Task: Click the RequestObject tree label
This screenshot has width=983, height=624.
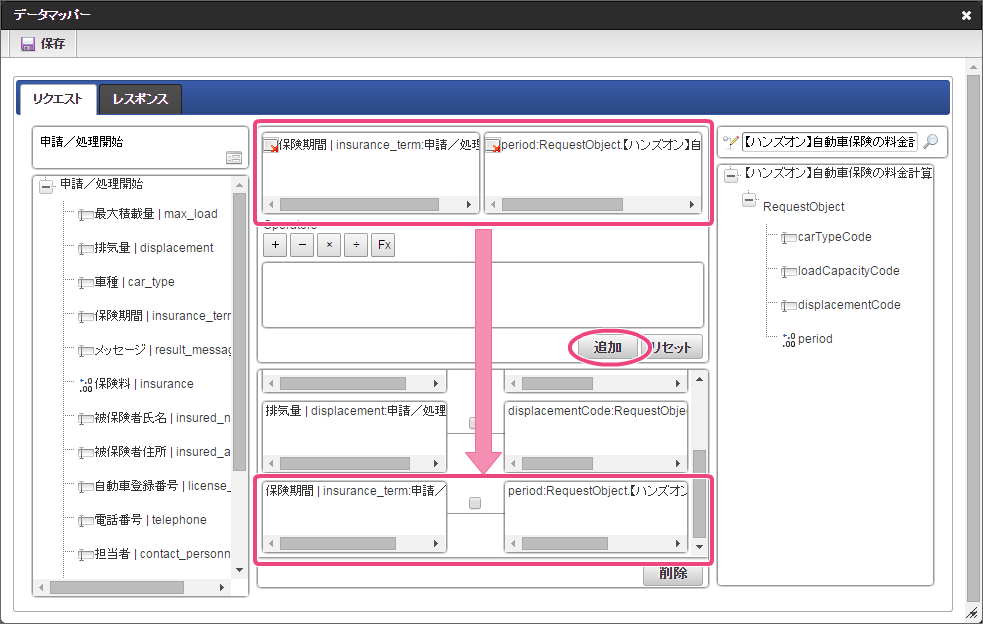Action: pyautogui.click(x=803, y=207)
